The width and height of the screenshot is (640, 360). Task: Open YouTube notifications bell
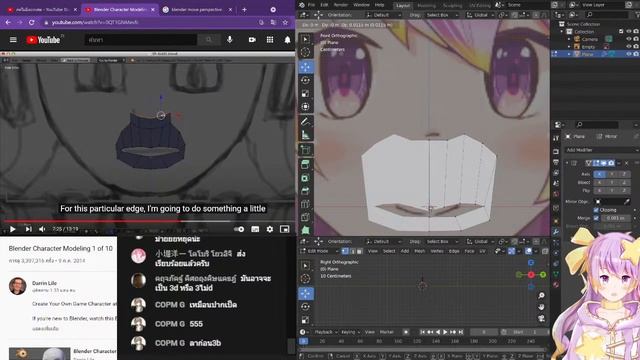tap(287, 40)
